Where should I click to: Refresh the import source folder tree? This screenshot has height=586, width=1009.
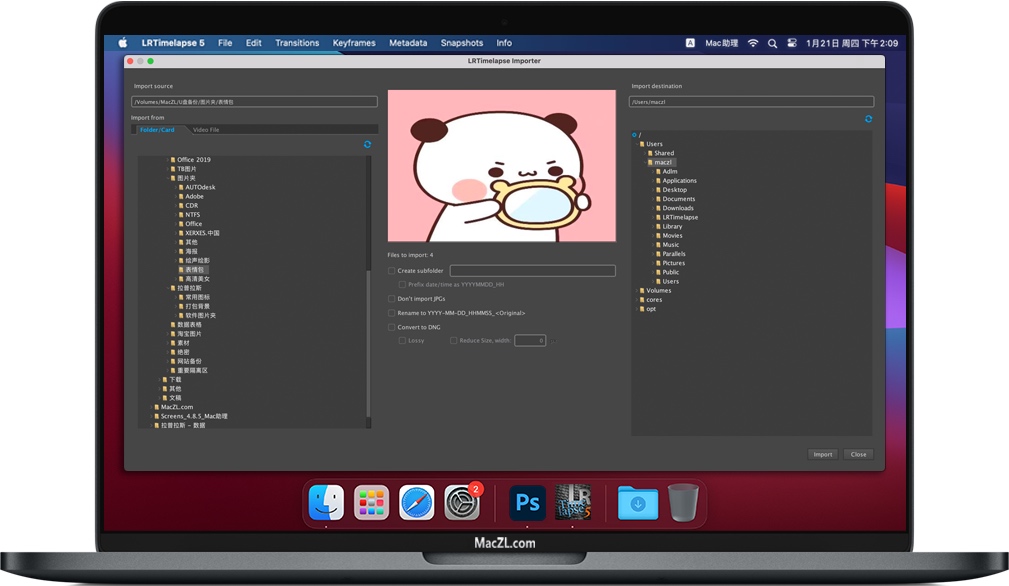pyautogui.click(x=367, y=144)
